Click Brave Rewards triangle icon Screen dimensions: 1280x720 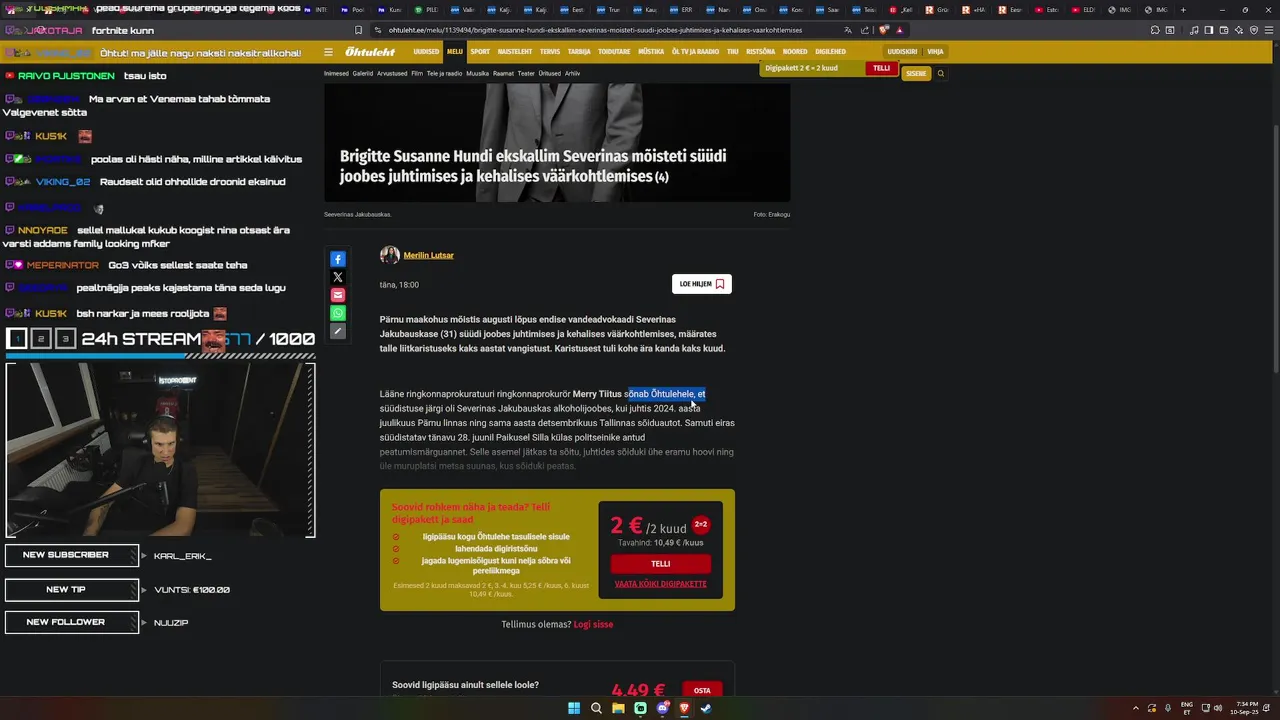(900, 30)
